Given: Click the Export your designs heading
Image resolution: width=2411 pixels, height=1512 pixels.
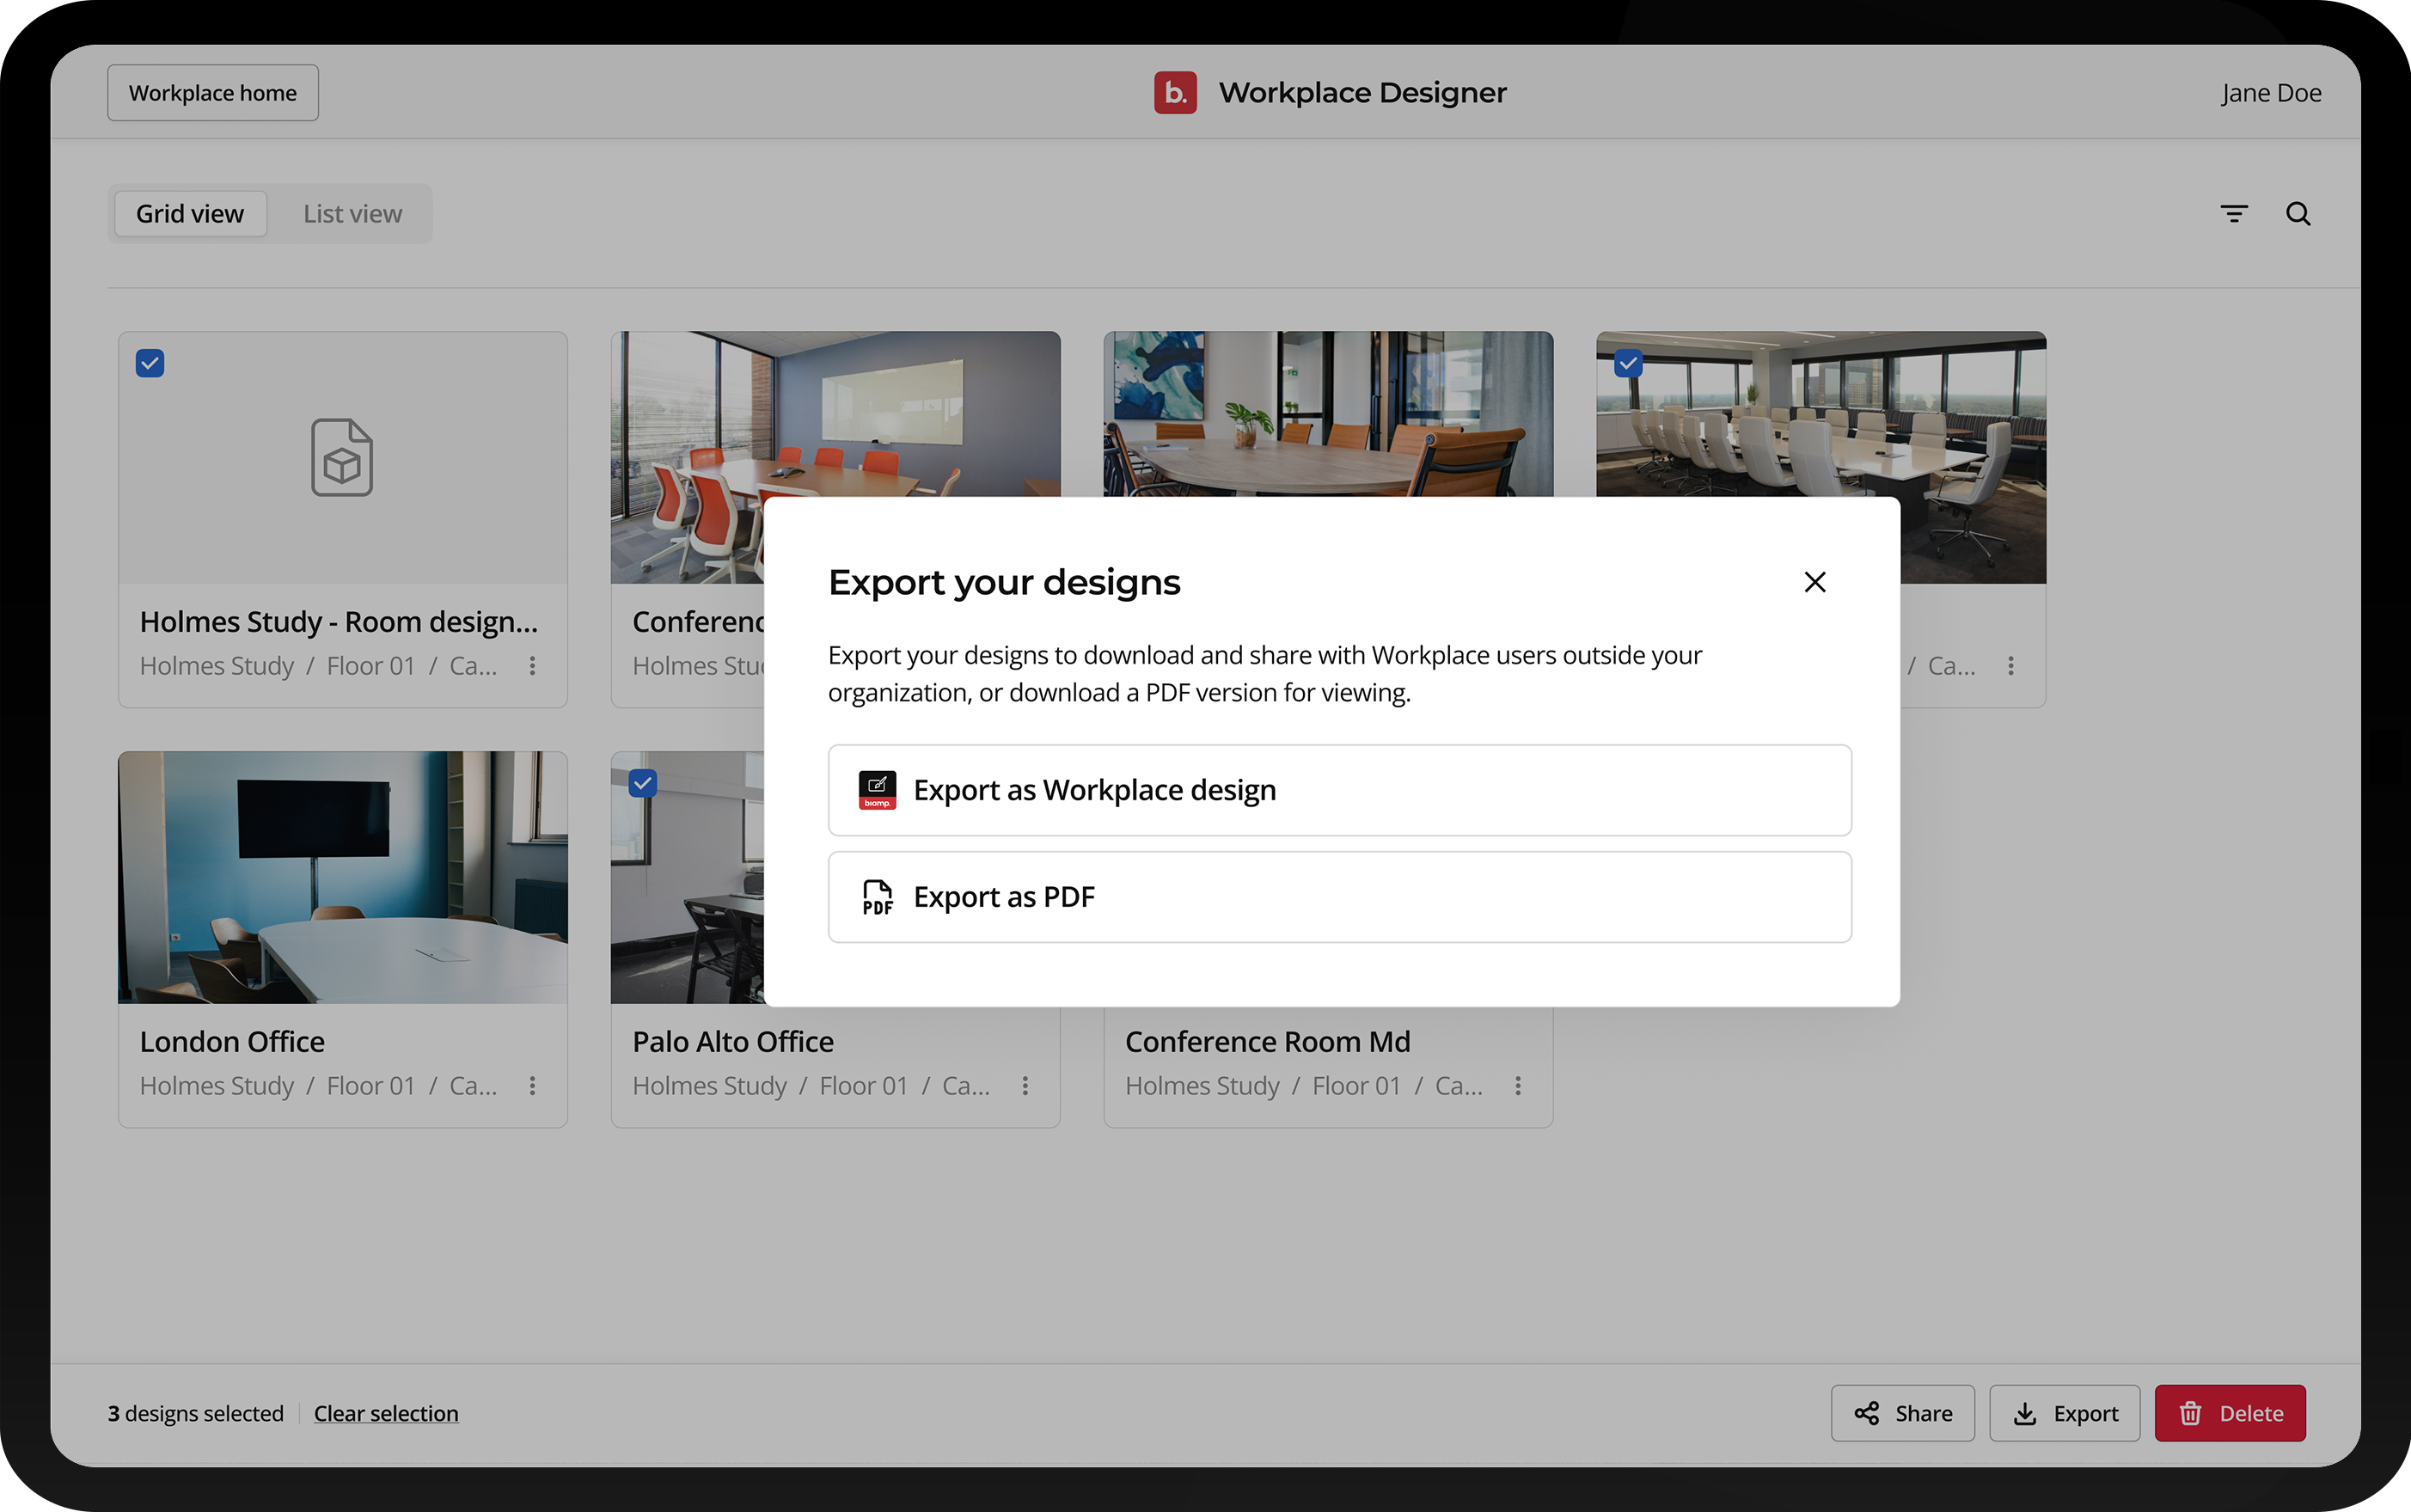Looking at the screenshot, I should pos(1004,582).
